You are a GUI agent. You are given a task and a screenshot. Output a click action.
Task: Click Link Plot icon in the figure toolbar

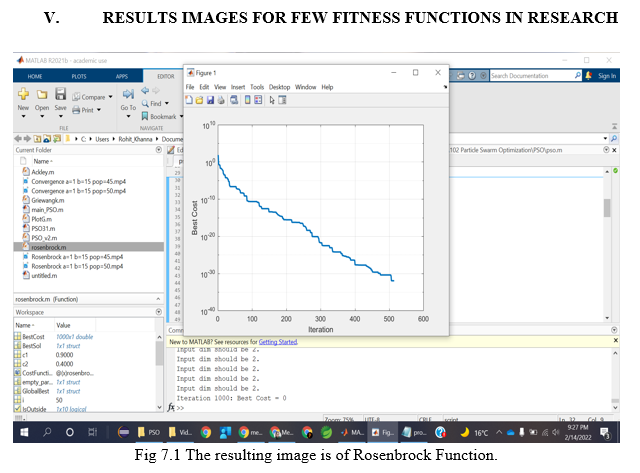coord(234,100)
